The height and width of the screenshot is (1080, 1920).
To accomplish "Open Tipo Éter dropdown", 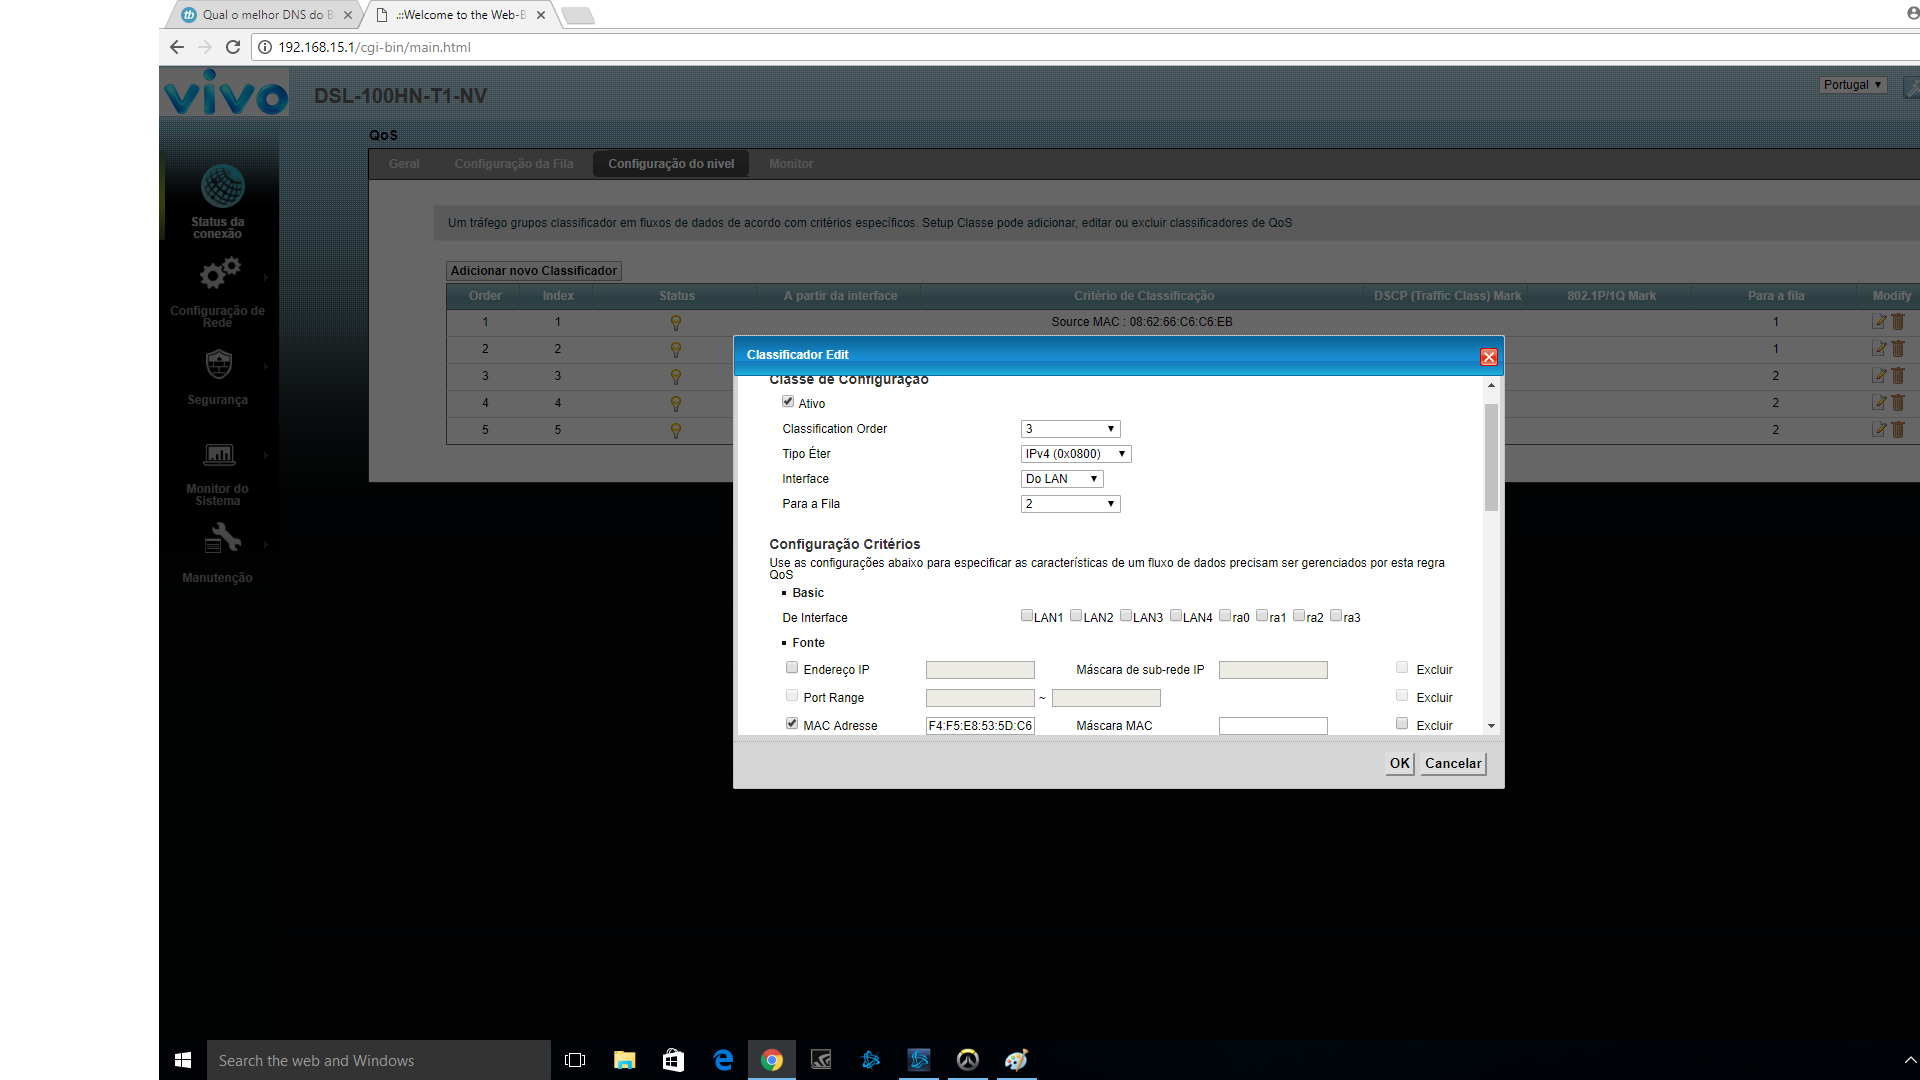I will tap(1076, 454).
